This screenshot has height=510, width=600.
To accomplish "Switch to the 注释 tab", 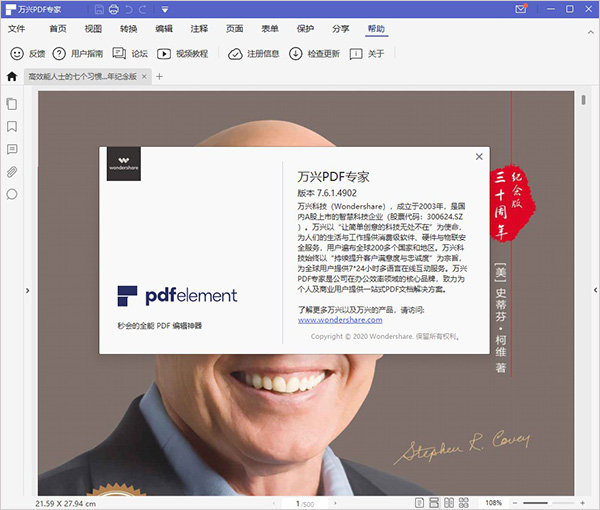I will pyautogui.click(x=199, y=29).
